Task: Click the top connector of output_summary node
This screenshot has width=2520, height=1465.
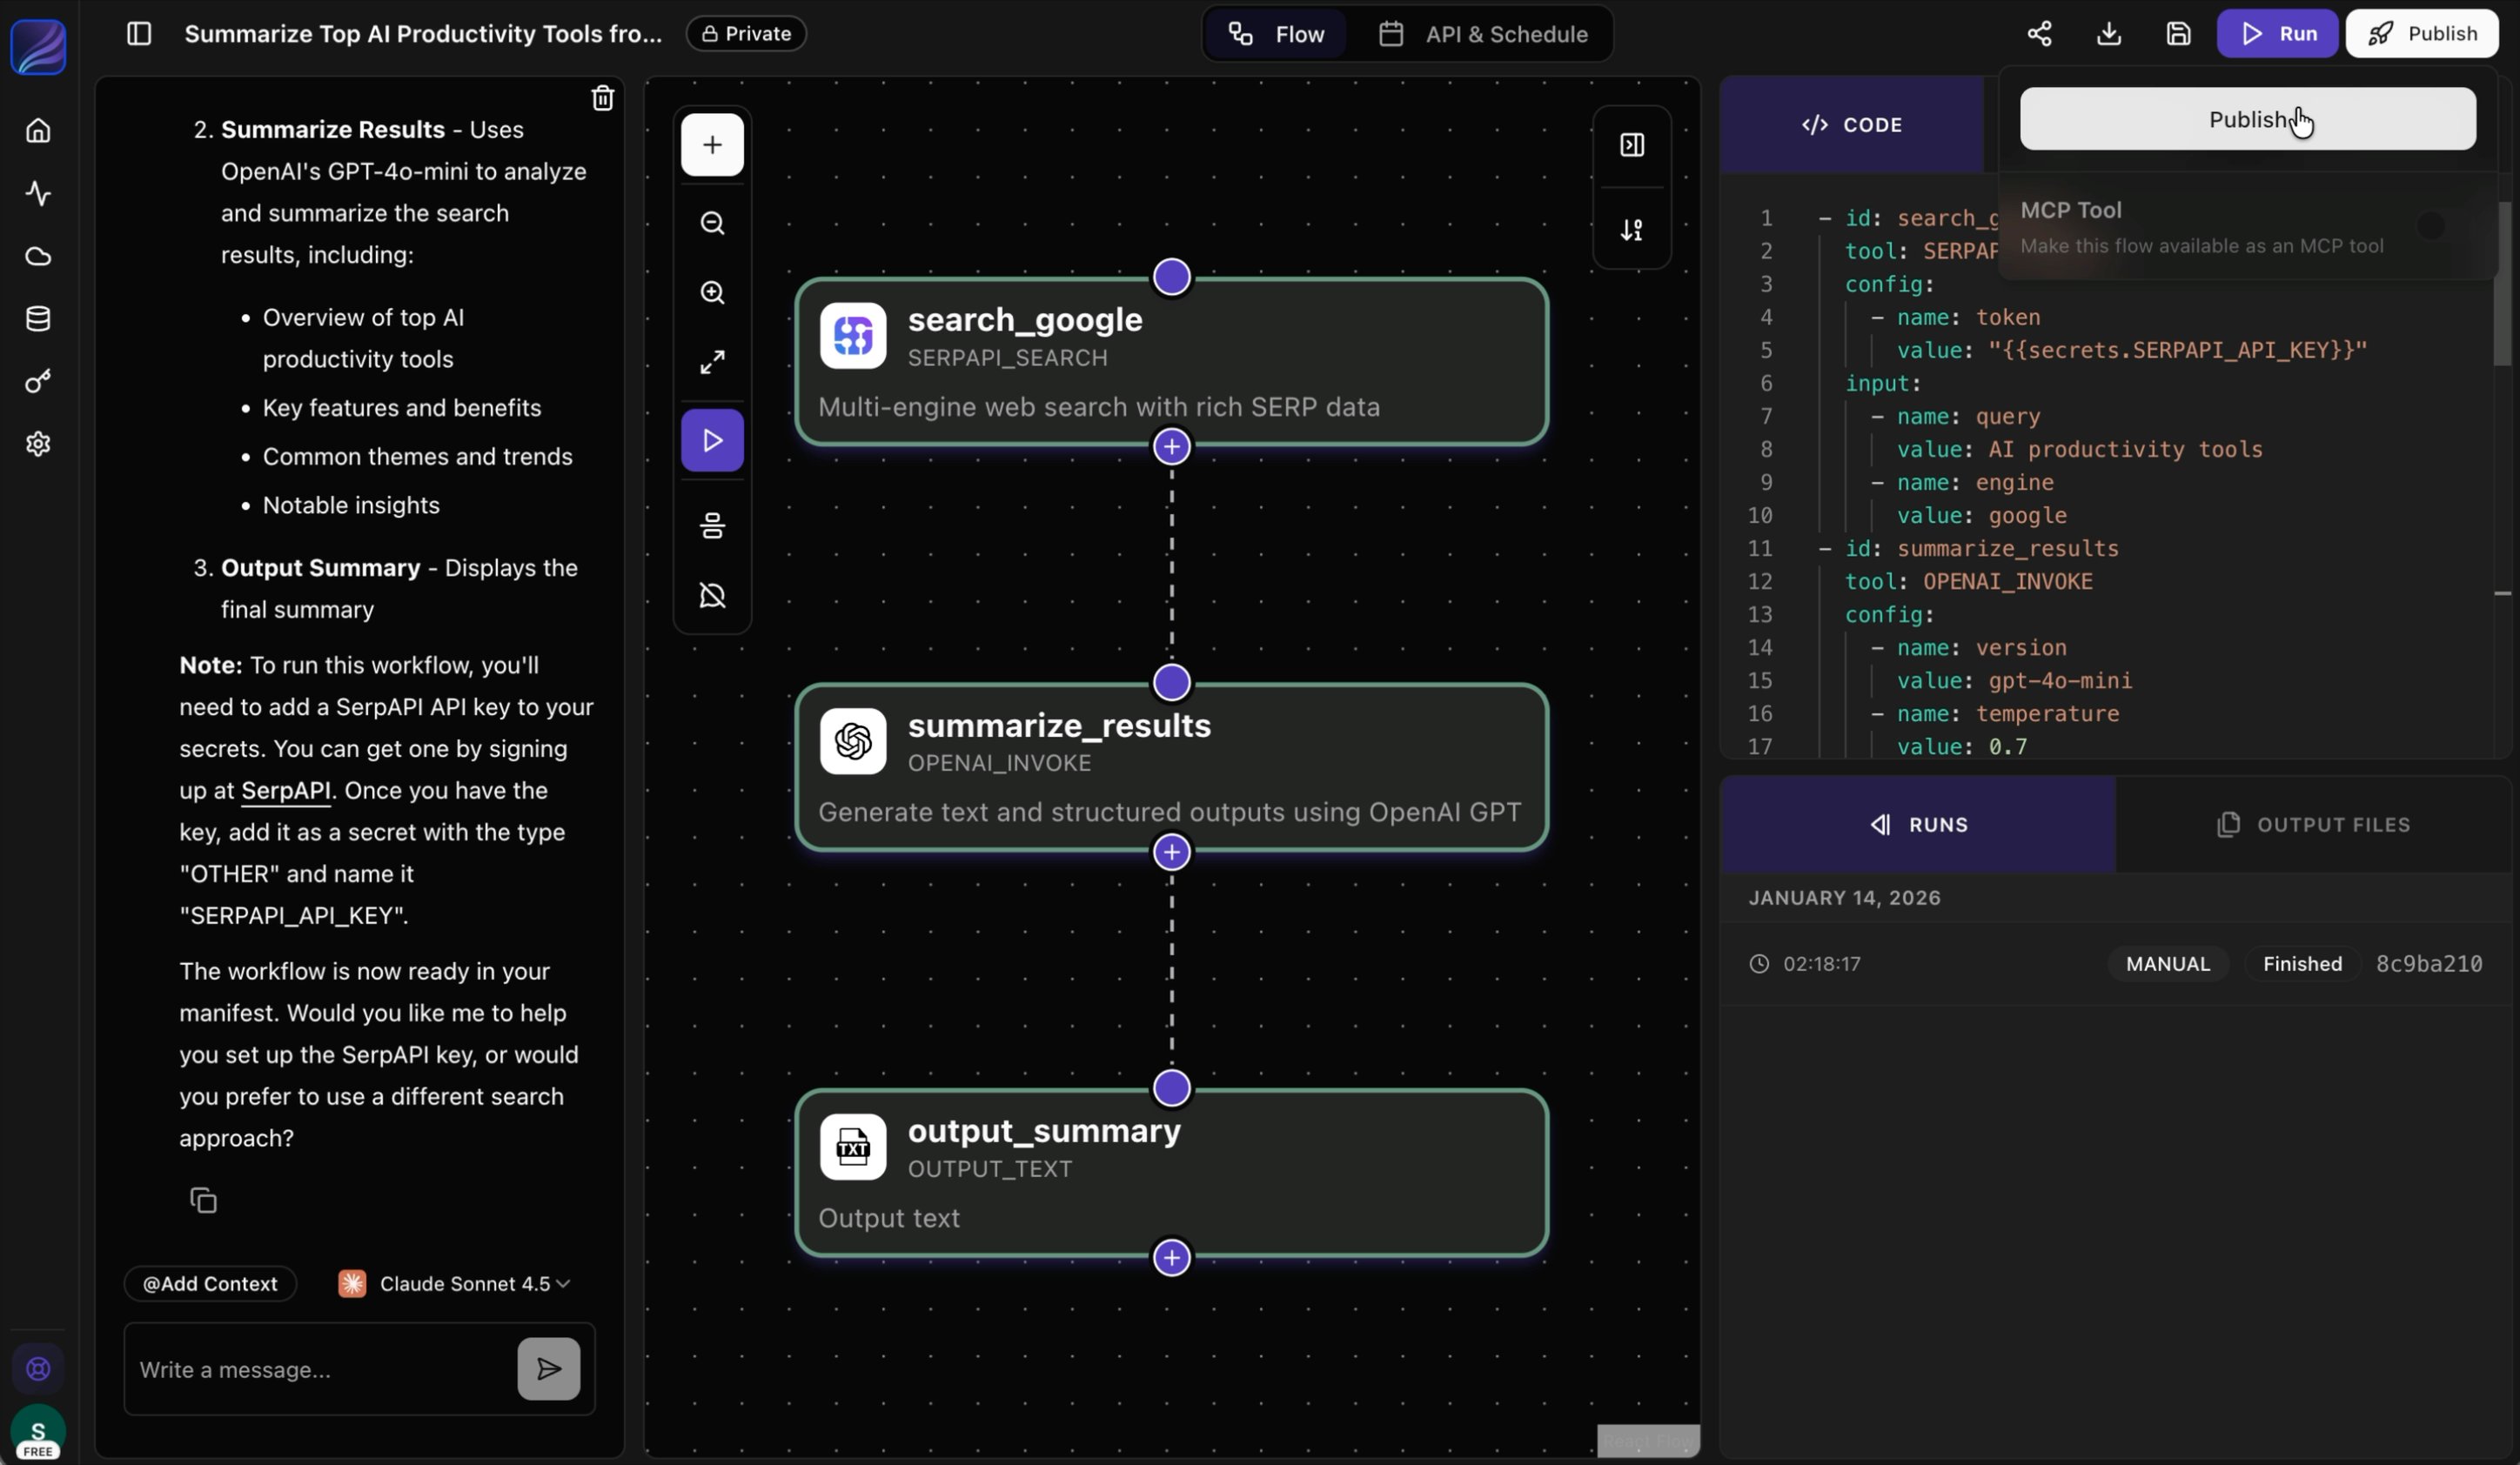Action: pos(1172,1088)
